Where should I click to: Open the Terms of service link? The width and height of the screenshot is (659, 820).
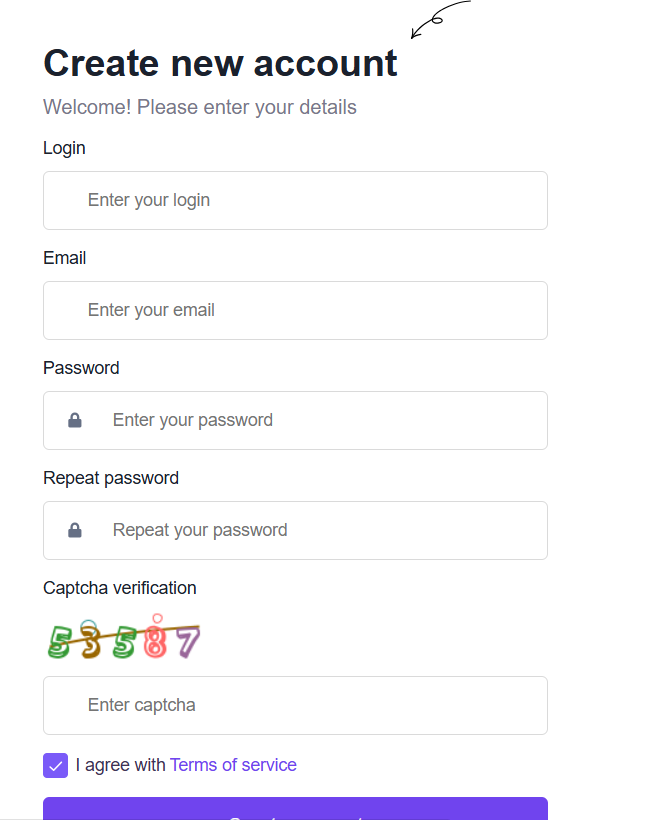[x=233, y=765]
